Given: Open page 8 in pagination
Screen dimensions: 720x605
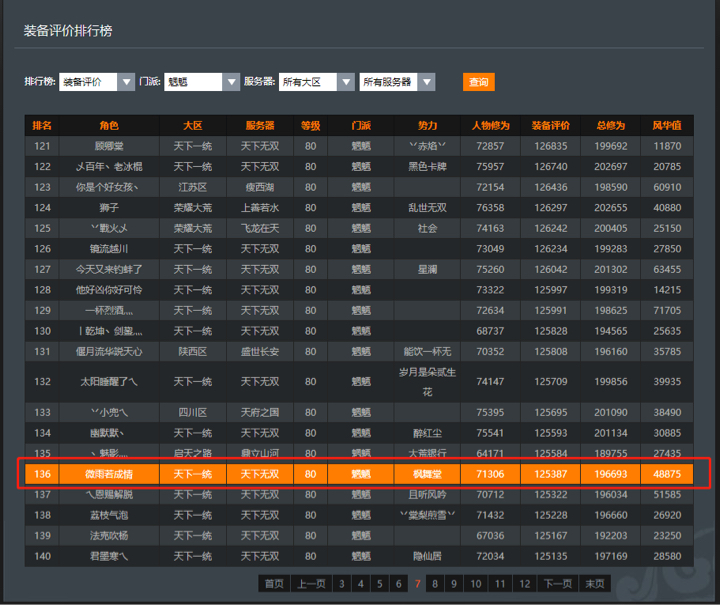Looking at the screenshot, I should (435, 583).
